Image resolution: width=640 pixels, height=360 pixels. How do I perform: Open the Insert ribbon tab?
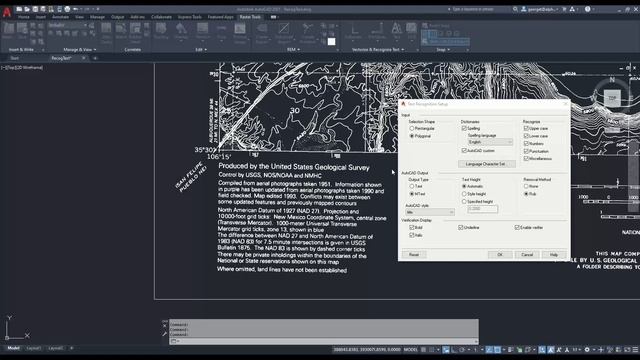41,17
